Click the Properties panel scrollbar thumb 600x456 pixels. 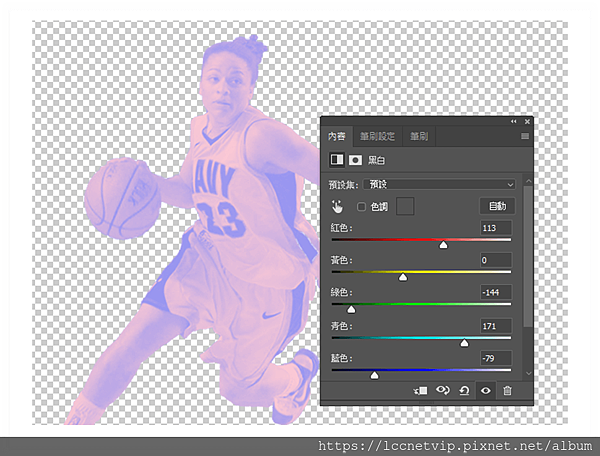528,256
